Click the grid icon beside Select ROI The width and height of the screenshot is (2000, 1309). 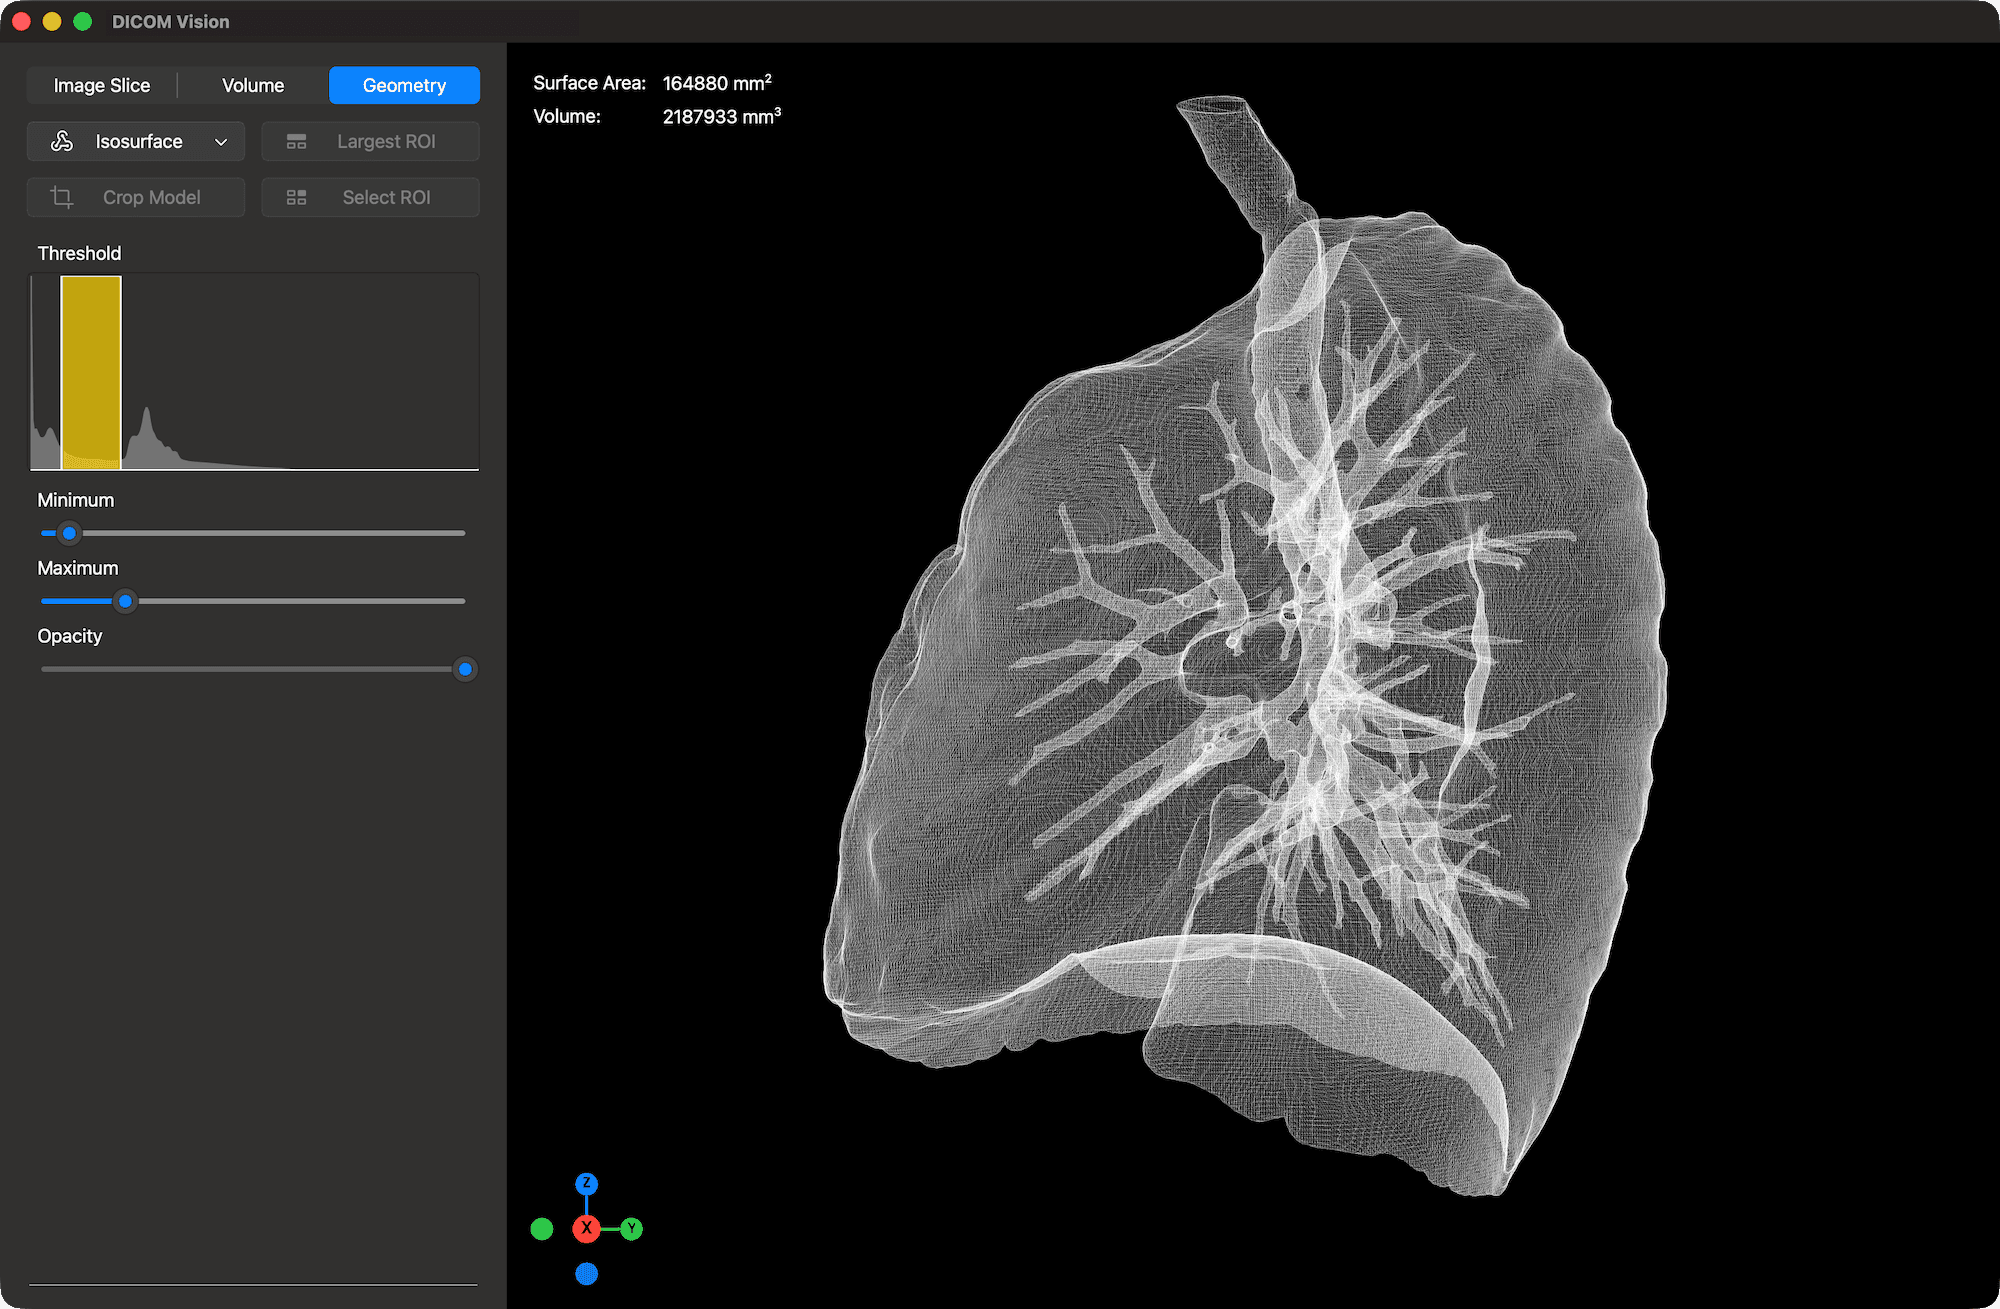296,197
